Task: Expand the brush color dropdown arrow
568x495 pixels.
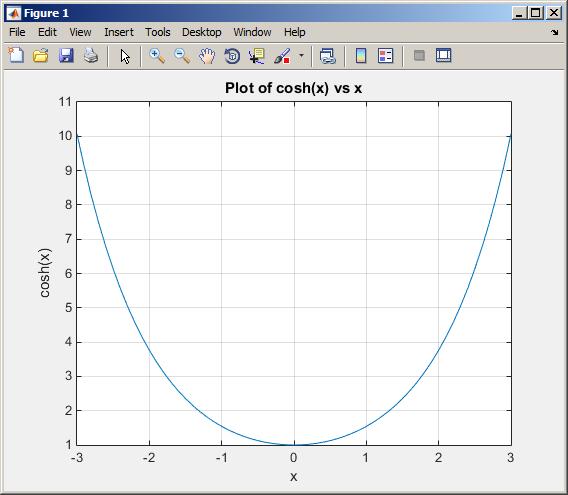Action: point(301,56)
